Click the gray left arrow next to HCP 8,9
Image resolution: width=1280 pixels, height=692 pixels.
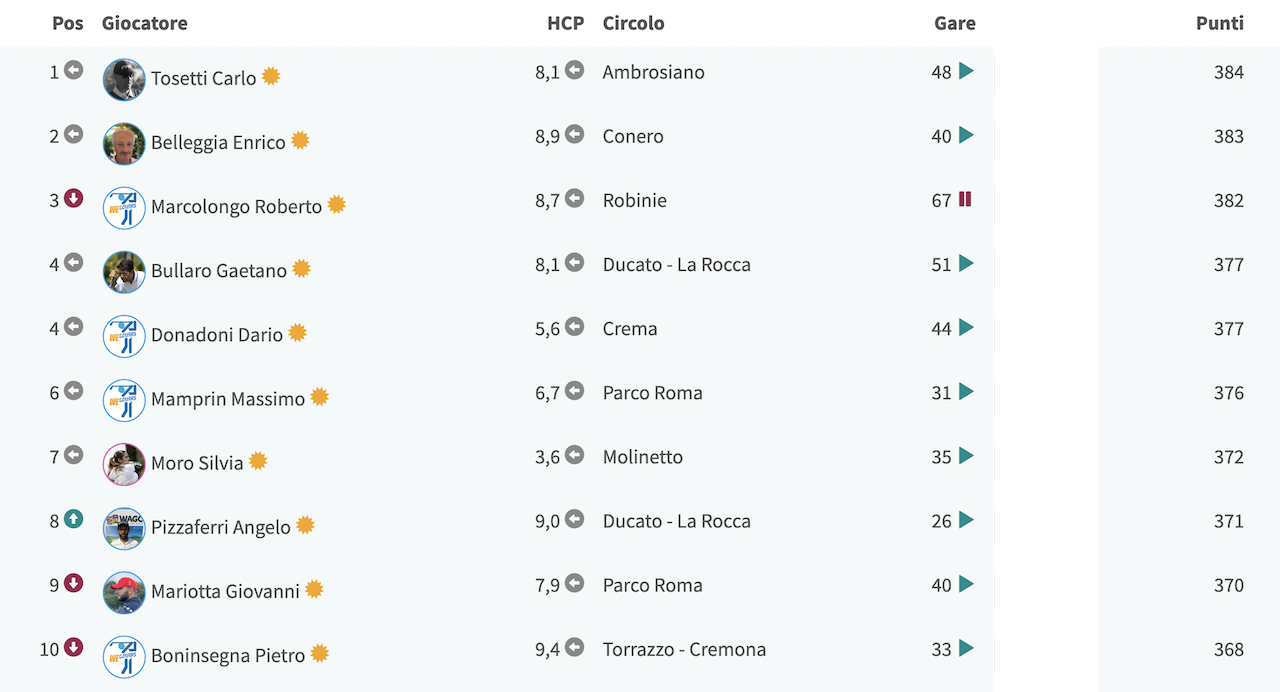[574, 134]
